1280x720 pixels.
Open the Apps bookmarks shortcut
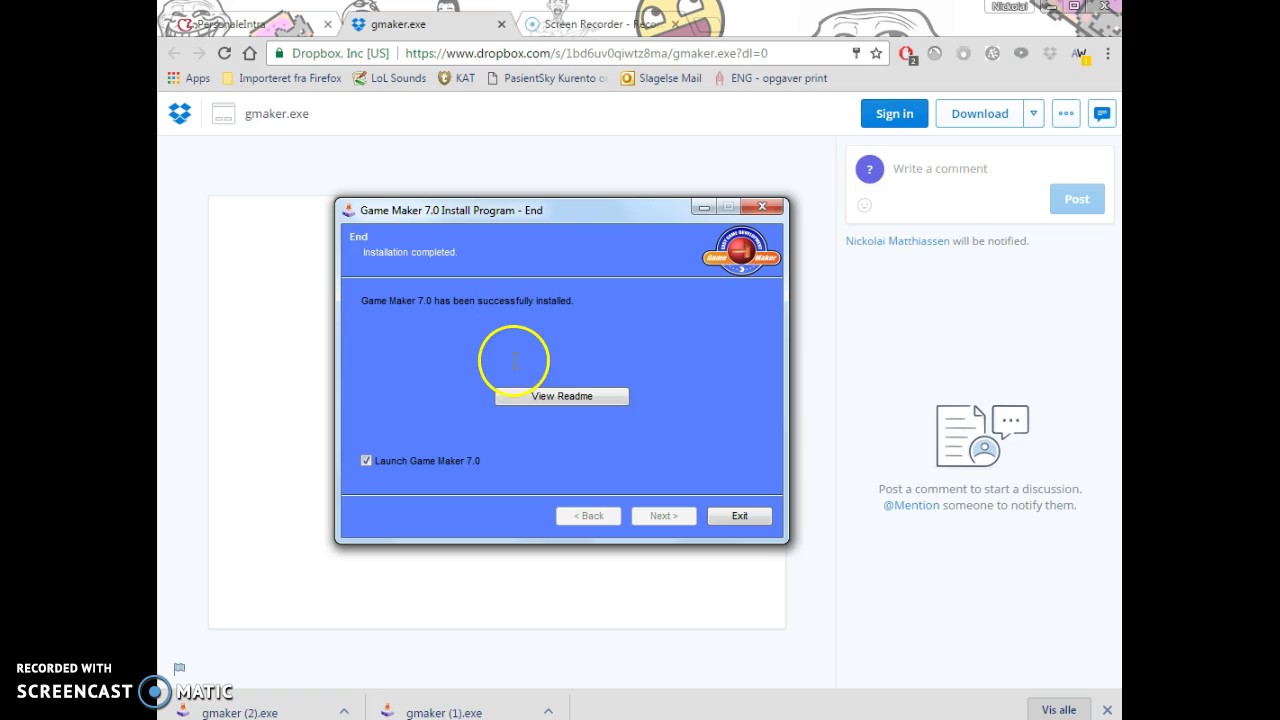[x=189, y=78]
